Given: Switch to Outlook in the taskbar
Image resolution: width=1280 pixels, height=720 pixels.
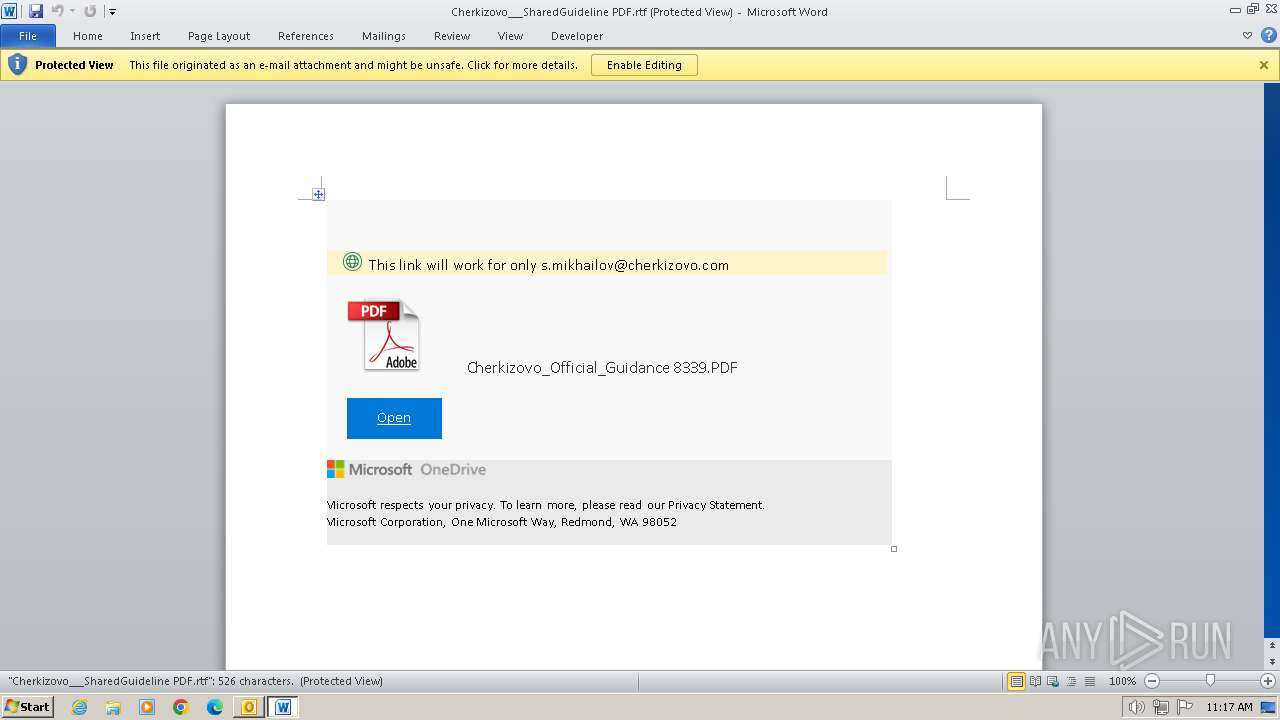Looking at the screenshot, I should pyautogui.click(x=249, y=707).
